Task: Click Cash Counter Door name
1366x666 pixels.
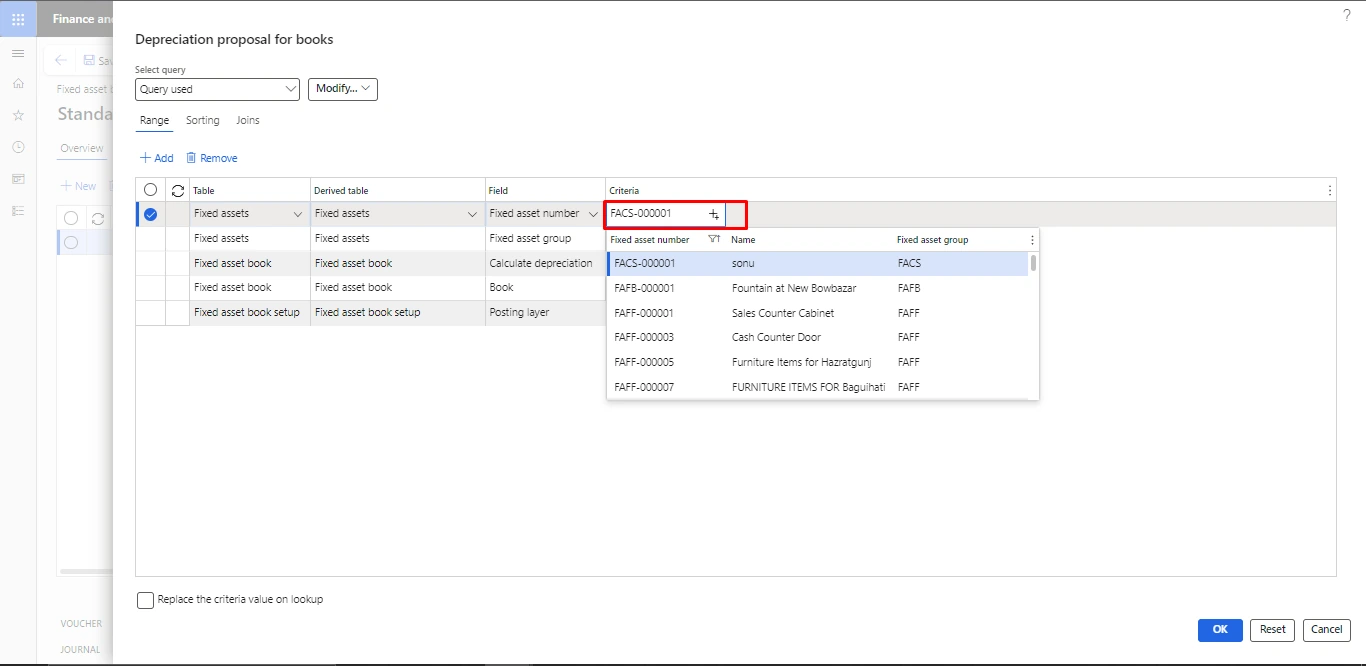Action: 776,337
